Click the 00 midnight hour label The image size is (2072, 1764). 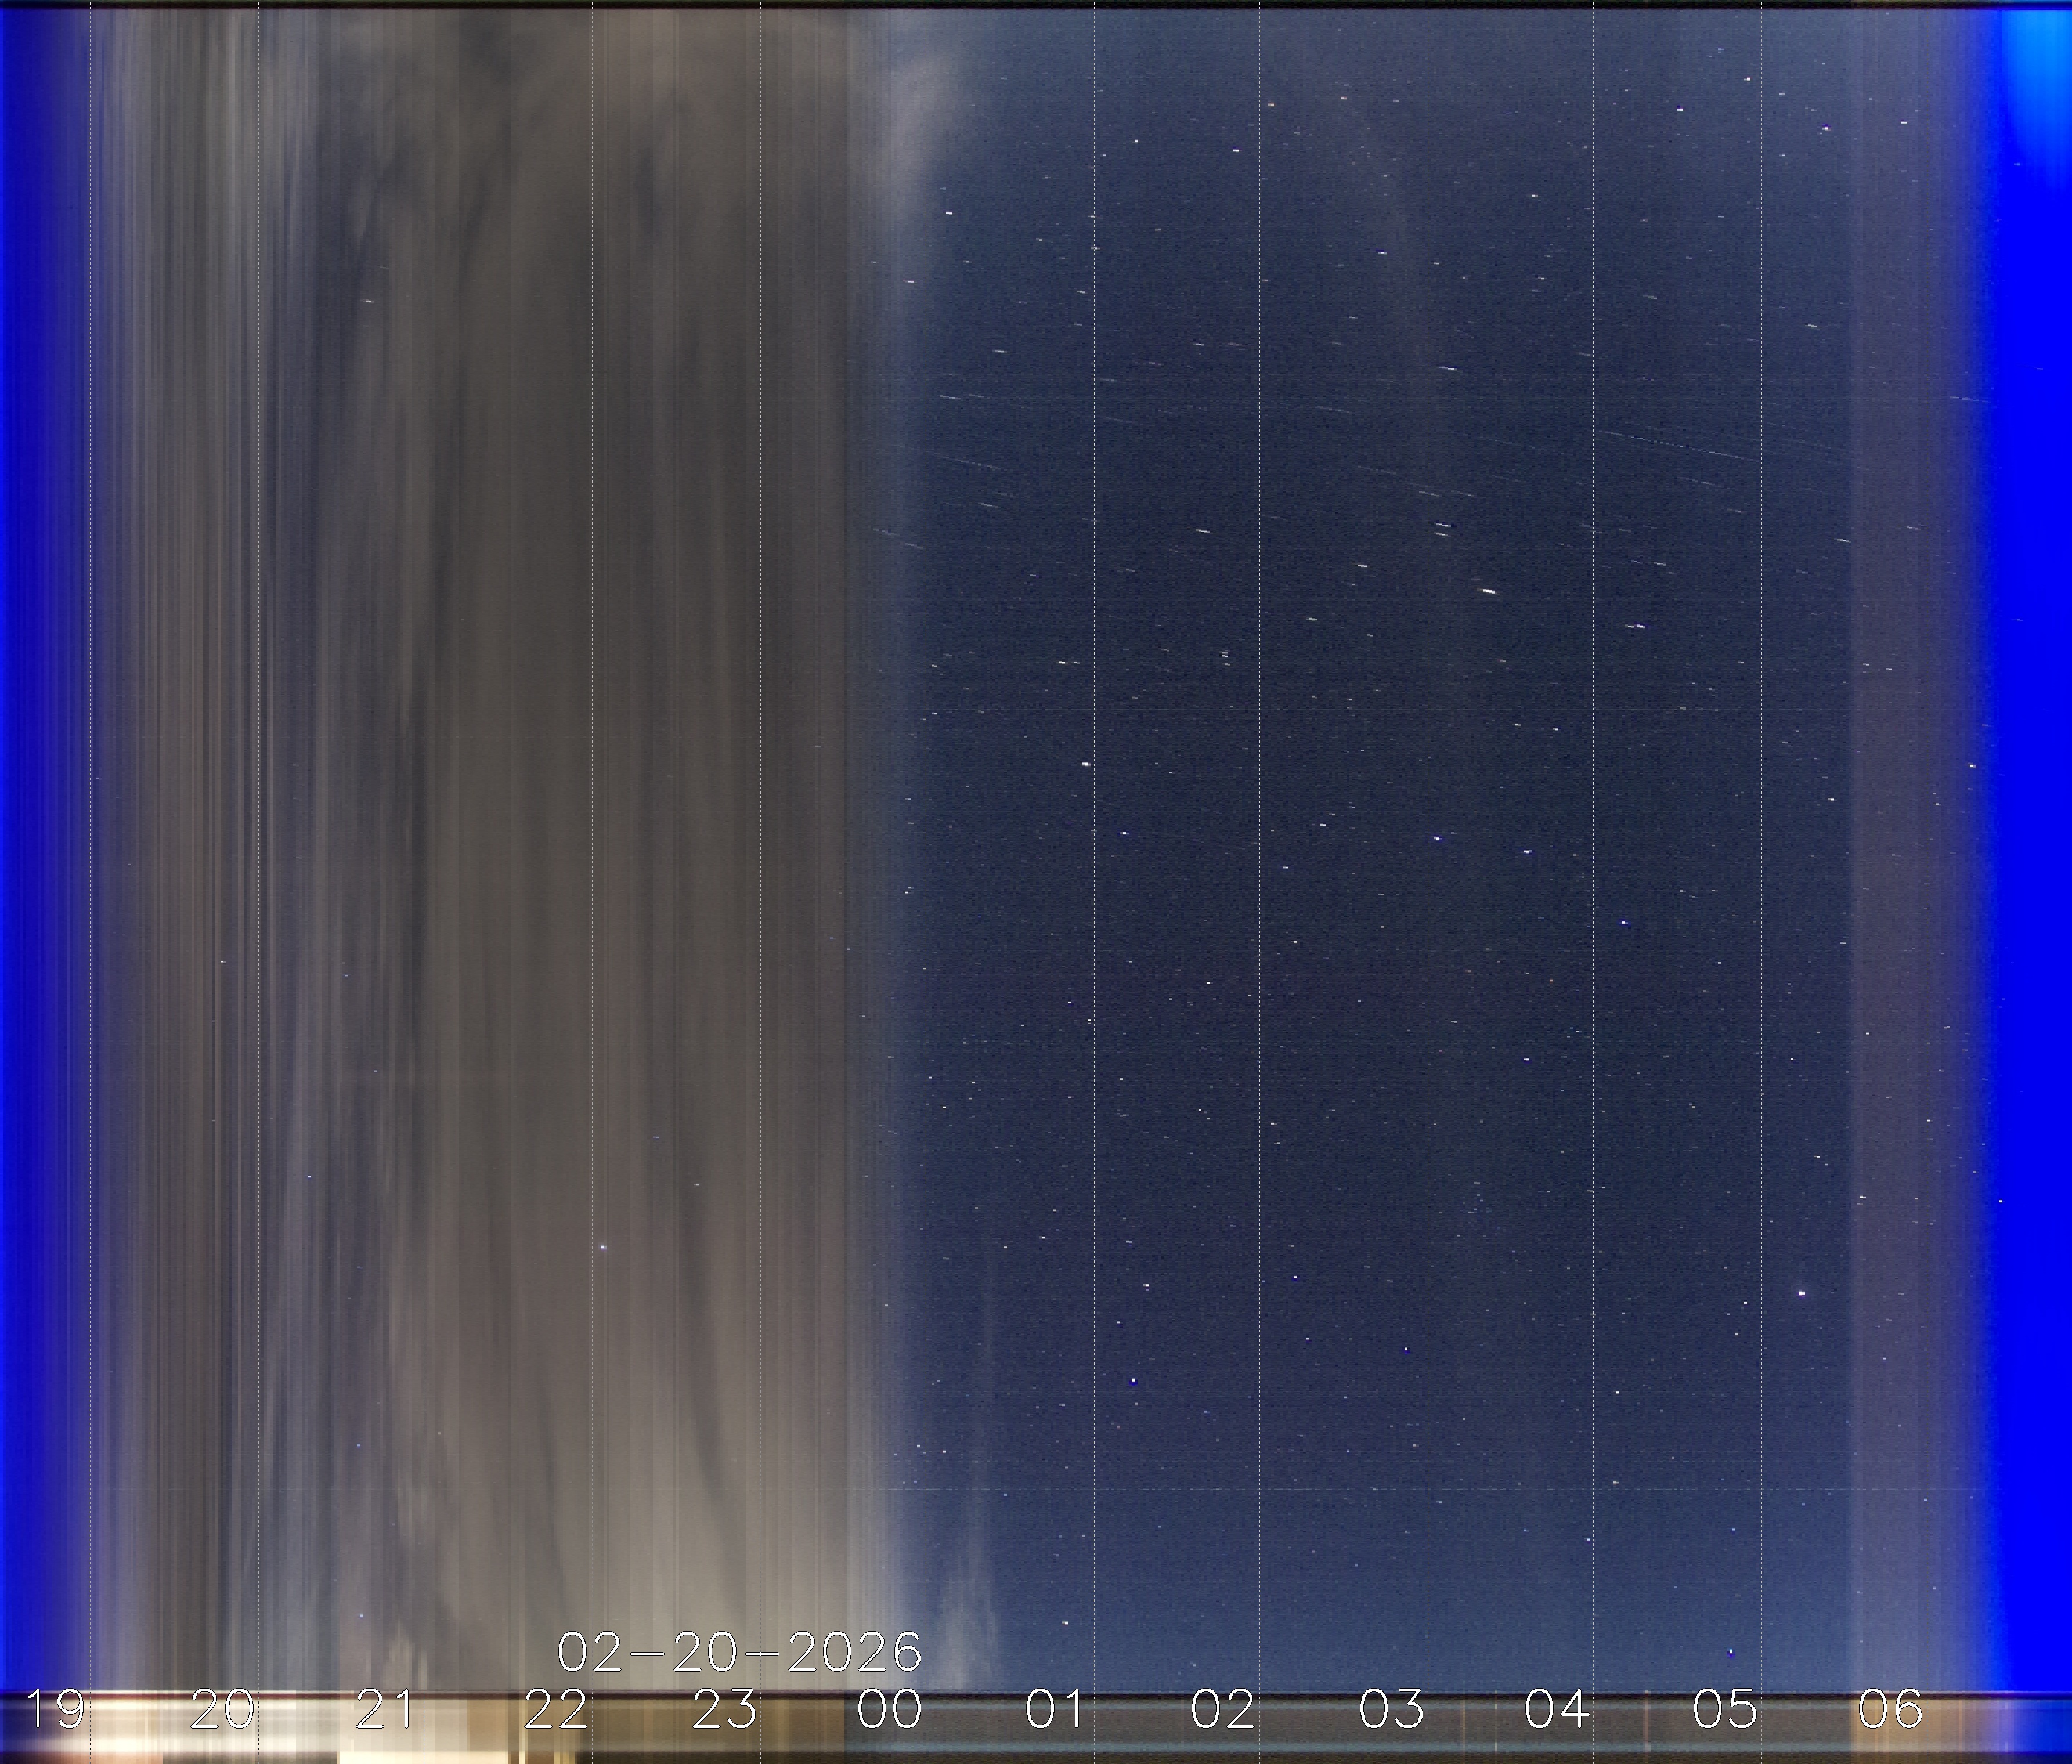[890, 1710]
